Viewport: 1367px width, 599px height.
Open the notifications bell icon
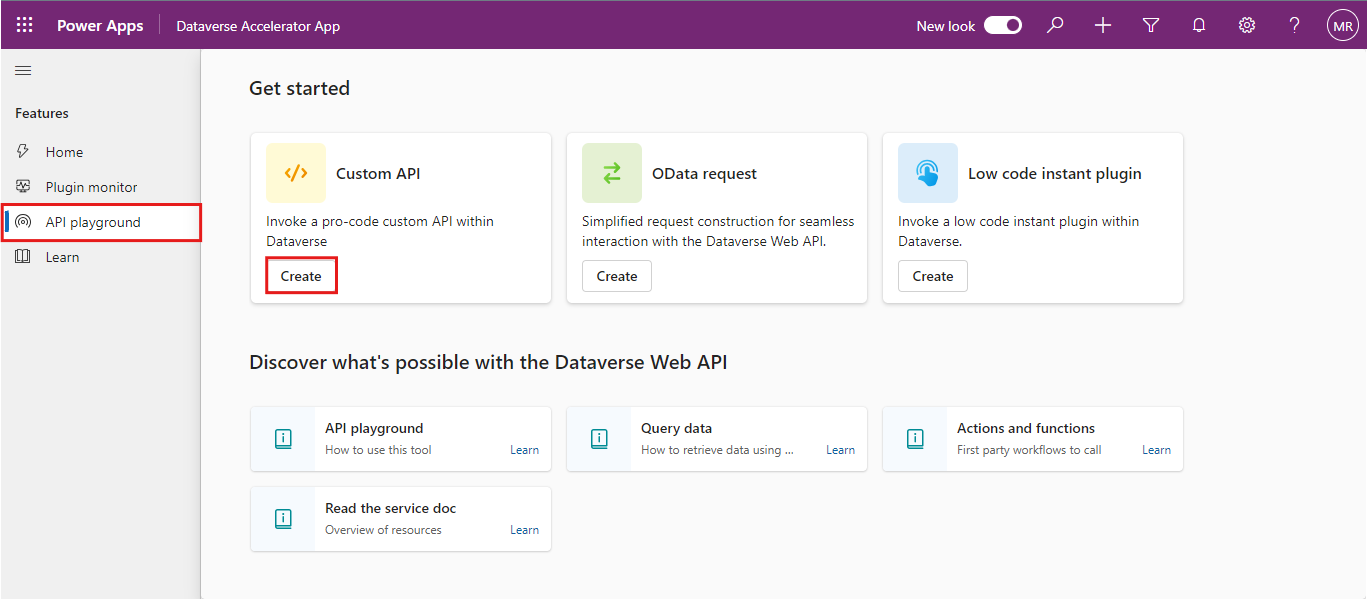(1199, 26)
